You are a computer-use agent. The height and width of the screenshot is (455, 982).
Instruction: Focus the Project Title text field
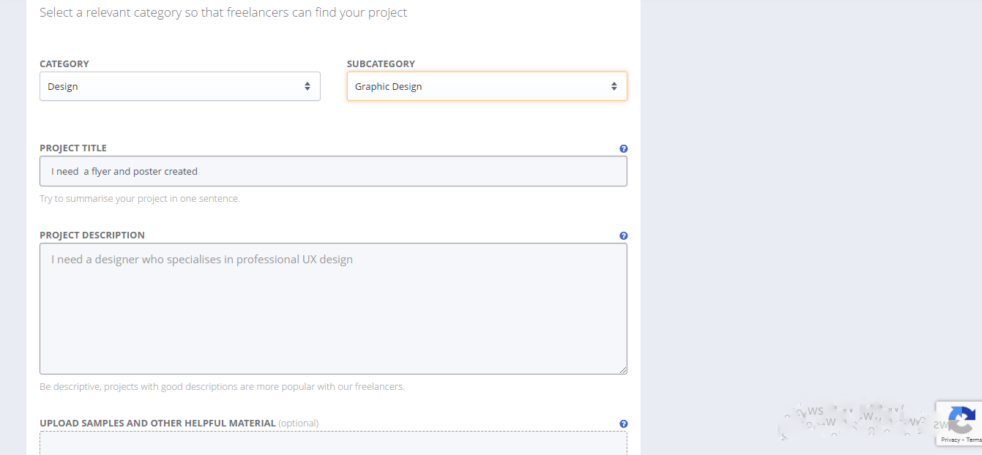coord(333,171)
